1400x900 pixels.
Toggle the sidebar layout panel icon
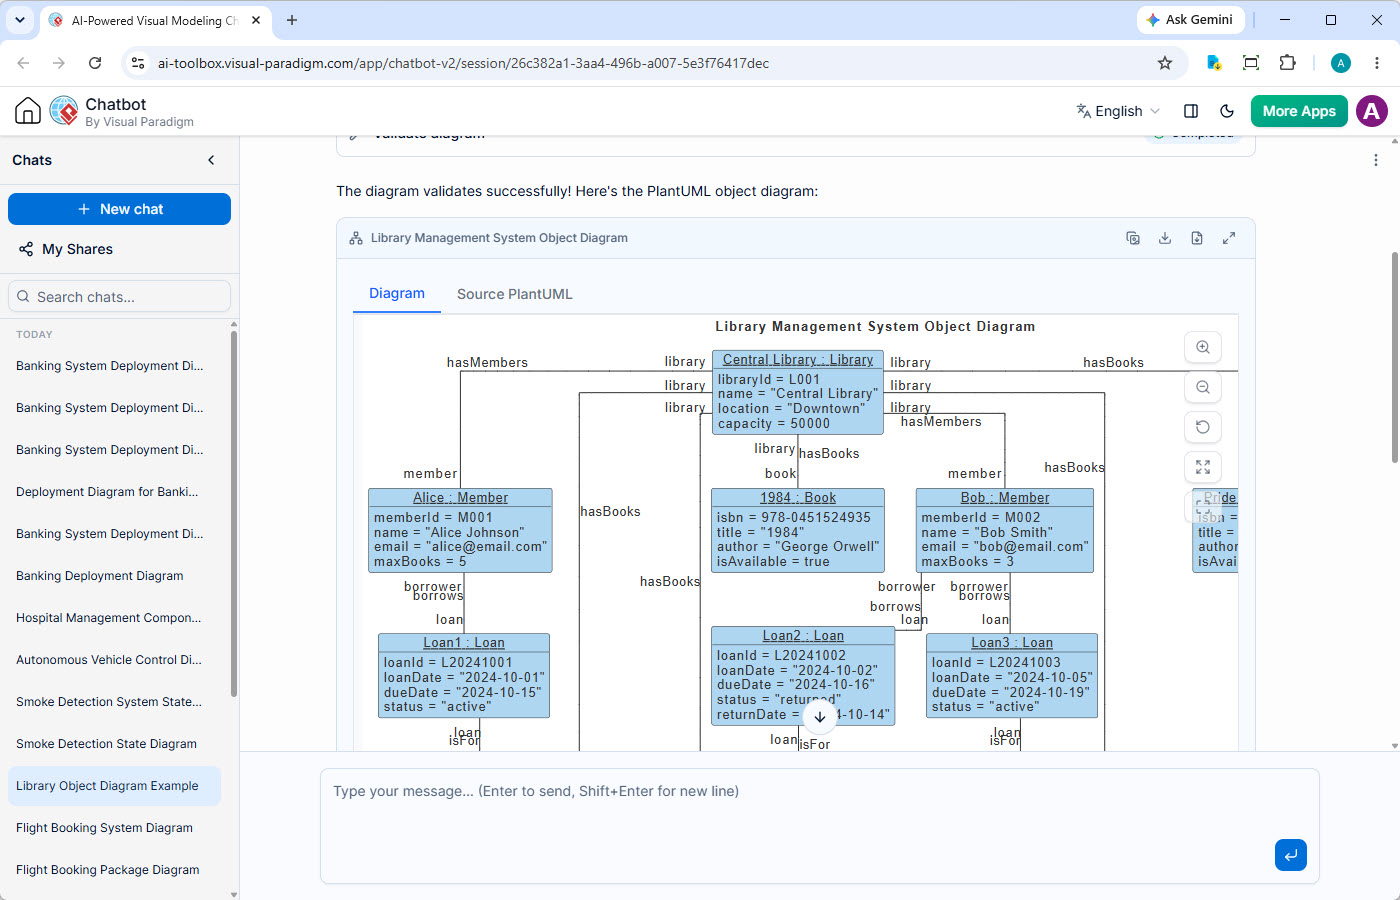click(1191, 111)
